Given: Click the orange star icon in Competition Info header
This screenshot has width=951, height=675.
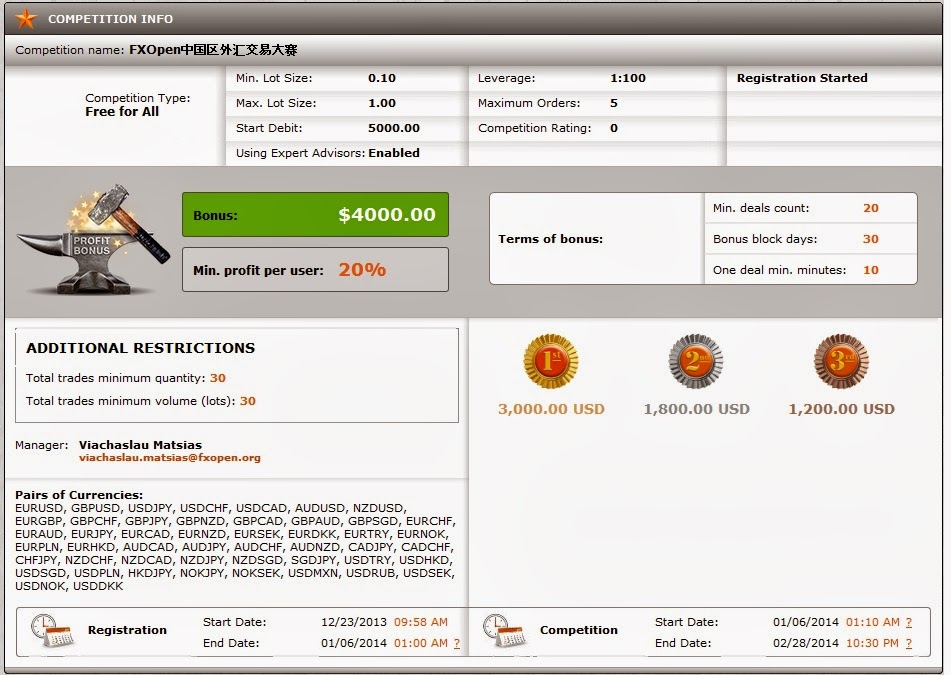Looking at the screenshot, I should point(25,19).
